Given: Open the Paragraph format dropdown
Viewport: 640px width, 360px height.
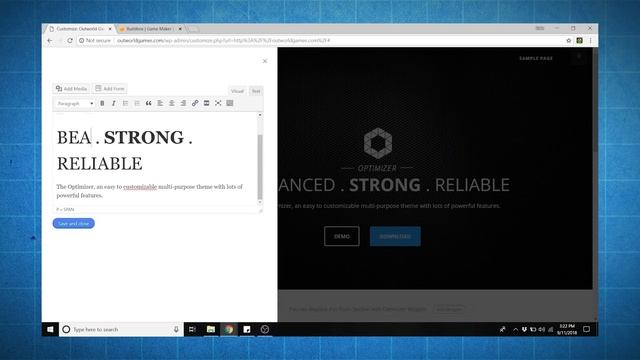Looking at the screenshot, I should pos(75,103).
